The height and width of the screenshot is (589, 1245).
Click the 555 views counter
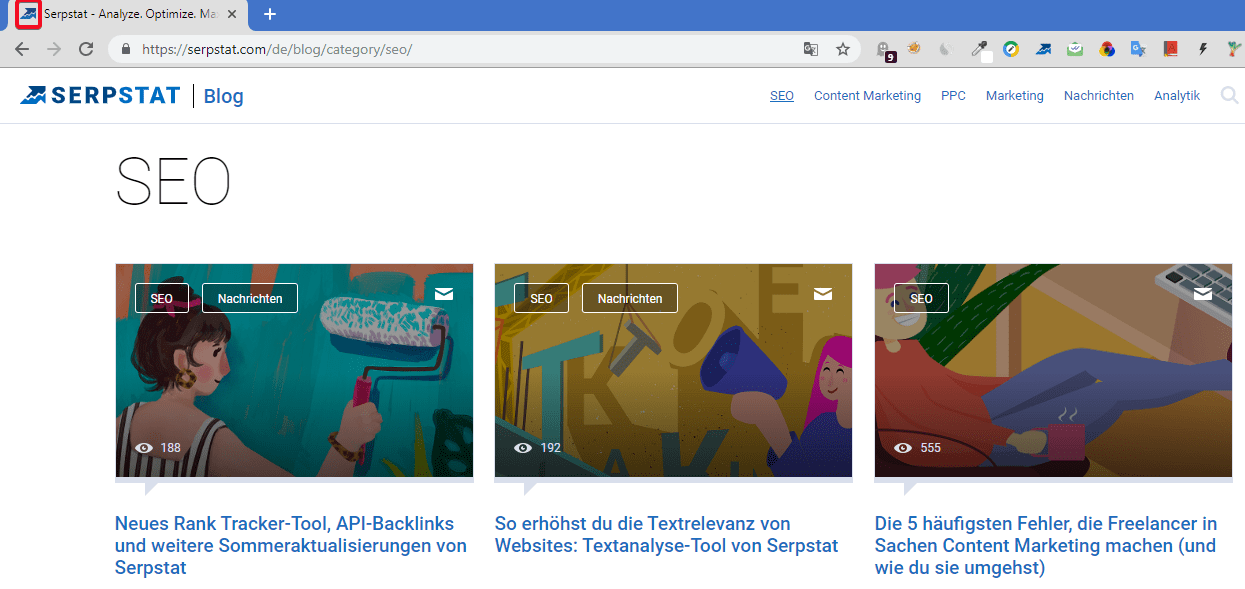point(918,448)
